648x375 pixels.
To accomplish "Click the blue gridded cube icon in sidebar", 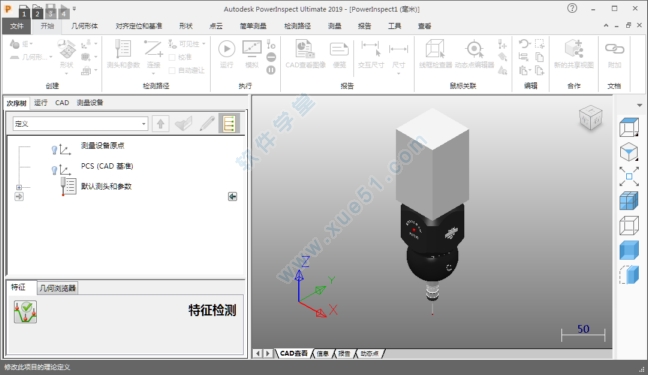I will pos(629,201).
